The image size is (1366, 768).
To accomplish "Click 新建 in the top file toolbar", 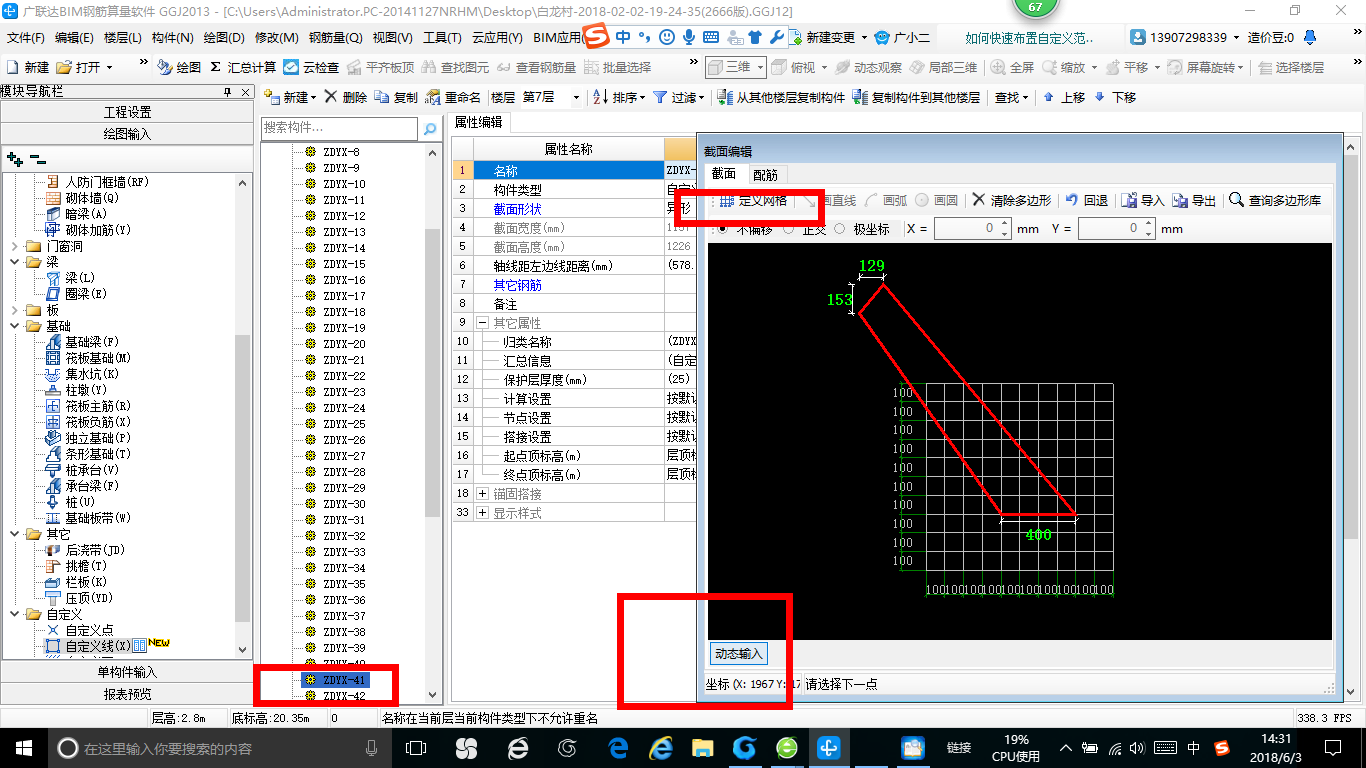I will pyautogui.click(x=28, y=67).
